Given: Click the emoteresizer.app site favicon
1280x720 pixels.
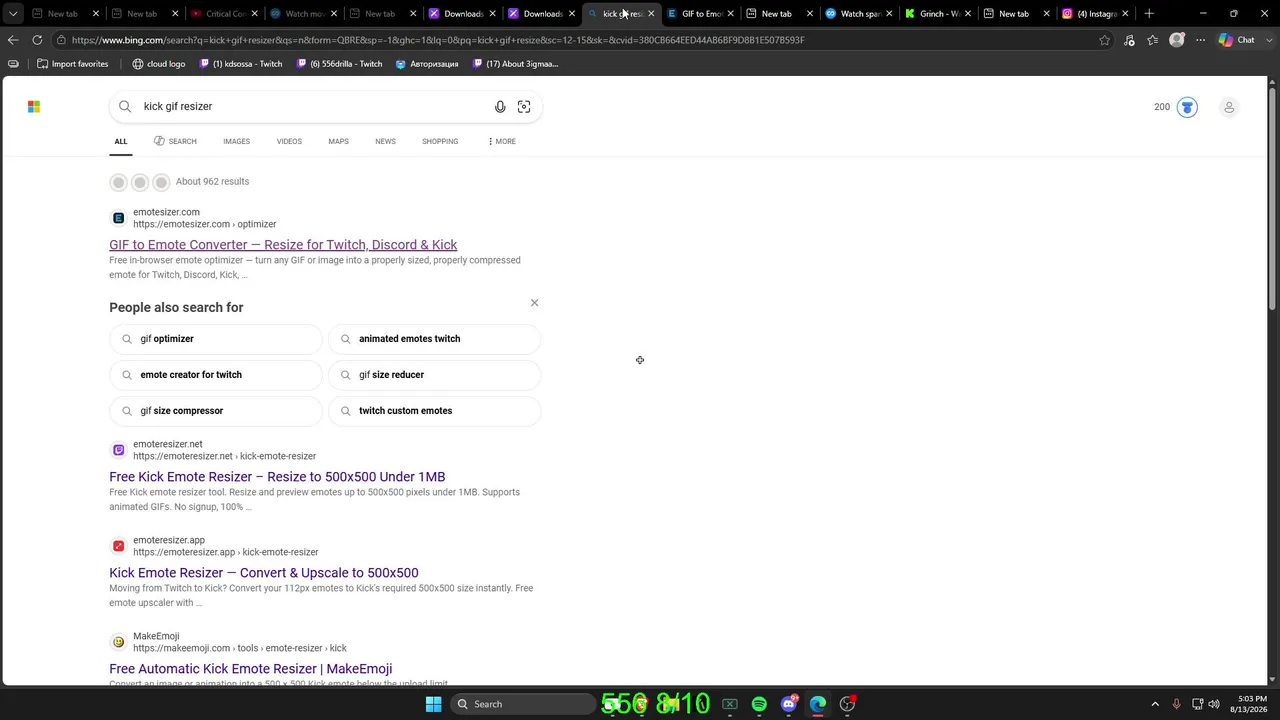Looking at the screenshot, I should (118, 546).
